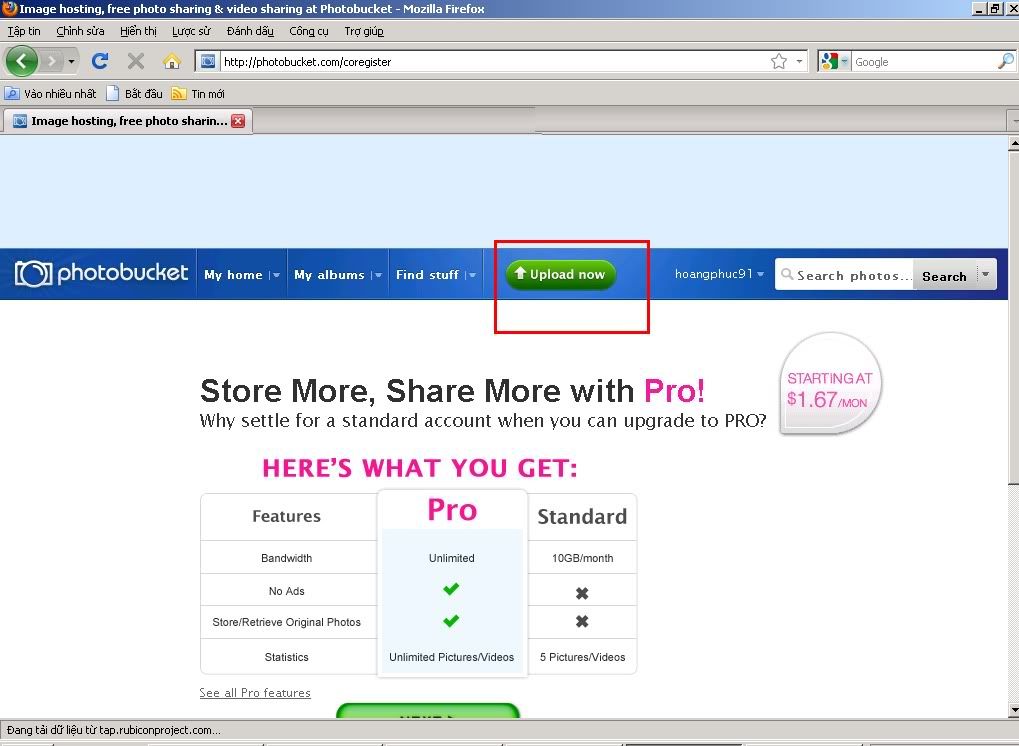This screenshot has width=1019, height=746.
Task: Go back with the green Back arrow
Action: pyautogui.click(x=21, y=62)
